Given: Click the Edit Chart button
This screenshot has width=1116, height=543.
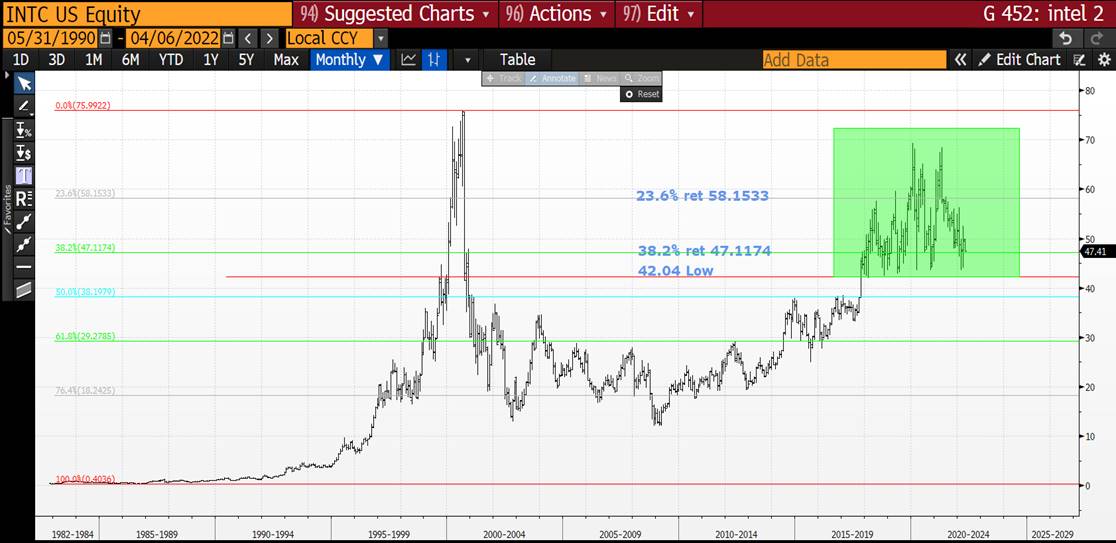Looking at the screenshot, I should (1021, 60).
